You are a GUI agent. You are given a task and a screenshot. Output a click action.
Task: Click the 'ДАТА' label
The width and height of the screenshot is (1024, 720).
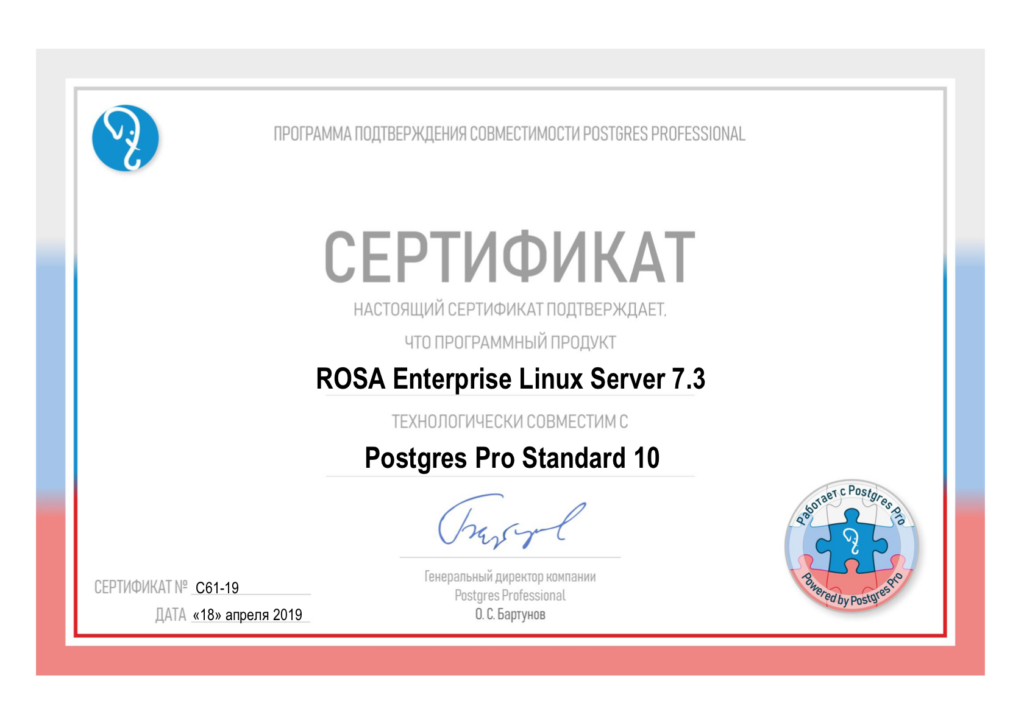tap(170, 615)
